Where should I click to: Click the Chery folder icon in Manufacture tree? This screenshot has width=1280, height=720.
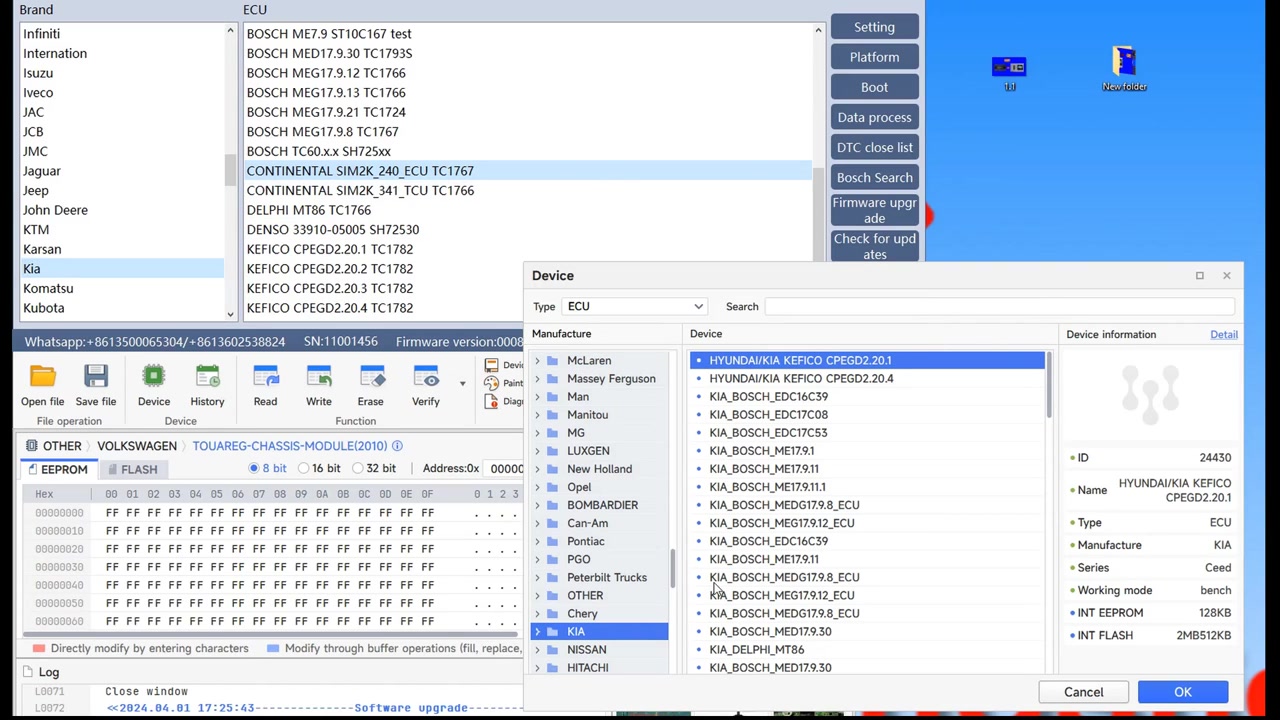pos(552,614)
